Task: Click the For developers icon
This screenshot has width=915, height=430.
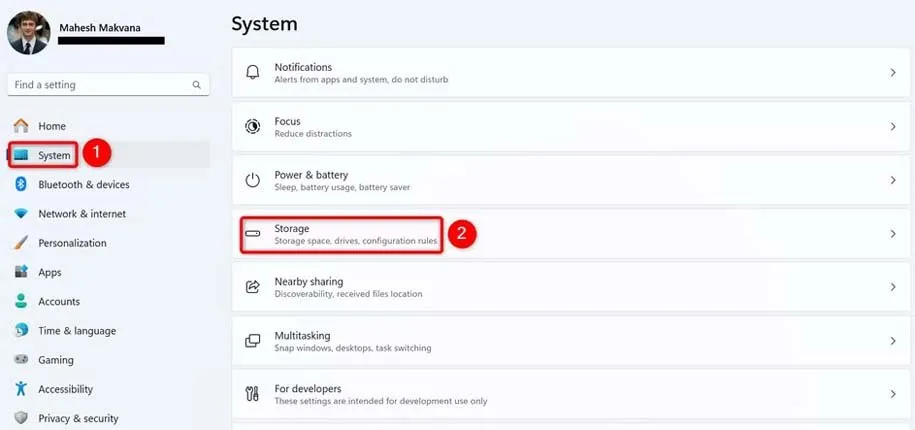Action: tap(253, 395)
